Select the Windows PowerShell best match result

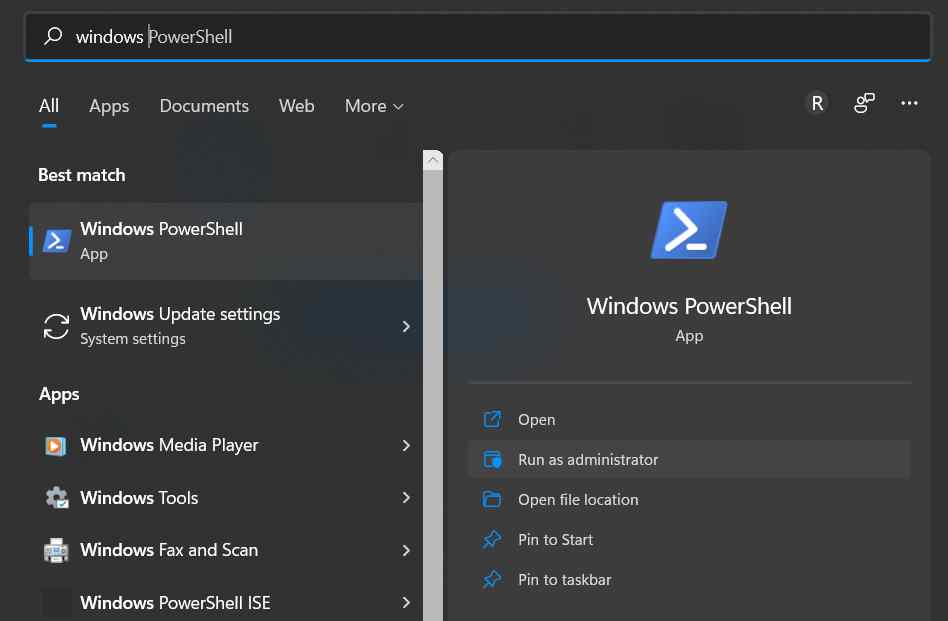click(226, 241)
